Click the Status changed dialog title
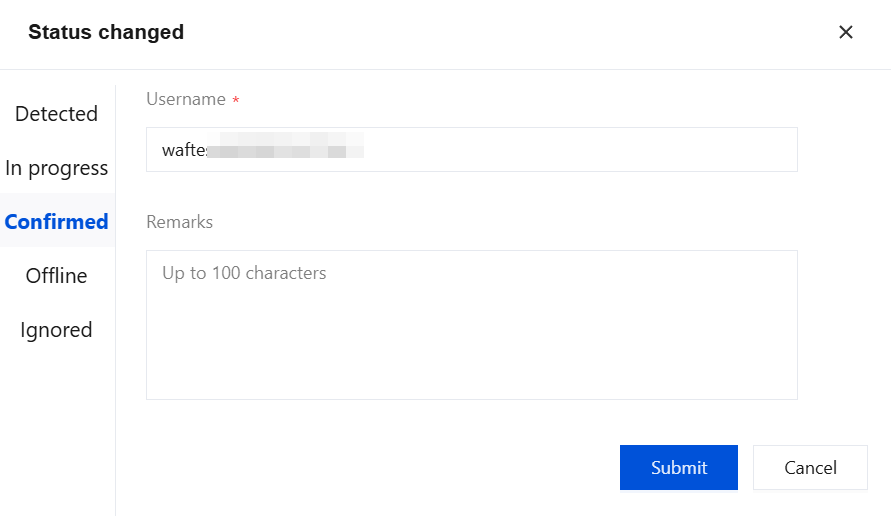 tap(106, 32)
